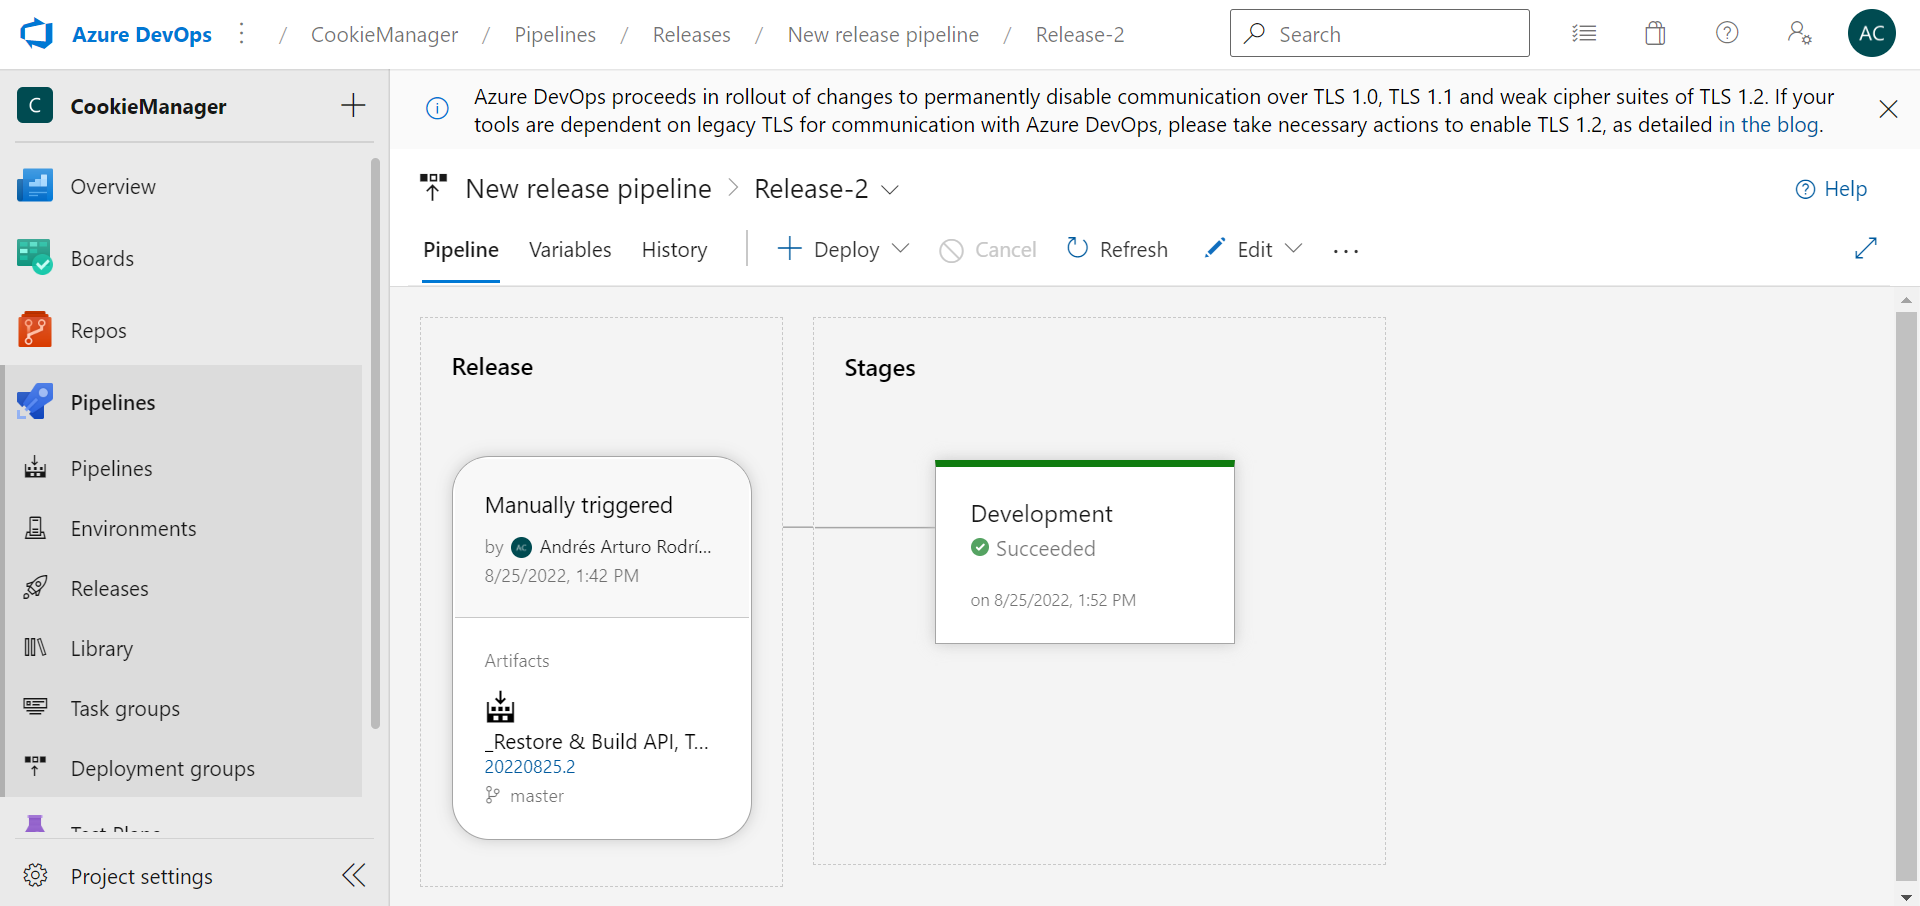The width and height of the screenshot is (1920, 906).
Task: Click the main content vertical scrollbar
Action: pos(1906,595)
